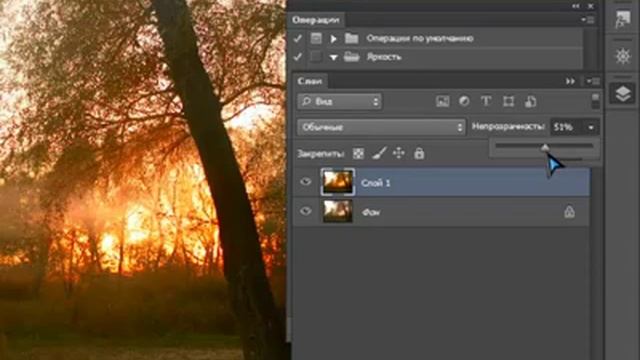This screenshot has width=640, height=360.
Task: Click Непрозрачность opacity label
Action: coord(508,127)
